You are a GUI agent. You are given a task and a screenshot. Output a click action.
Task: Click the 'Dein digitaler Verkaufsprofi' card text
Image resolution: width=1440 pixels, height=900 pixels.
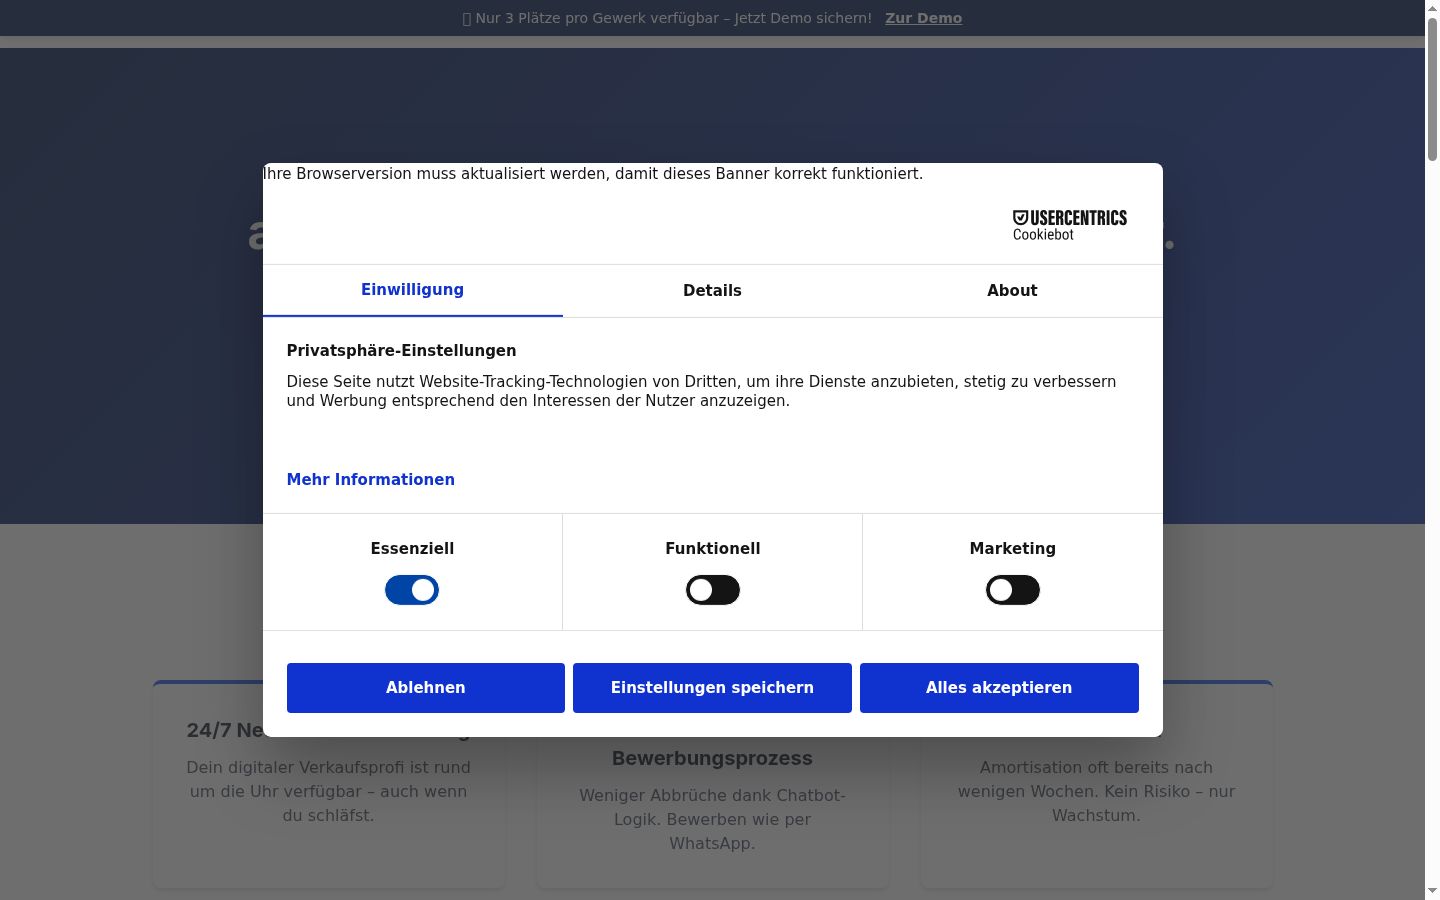point(328,791)
